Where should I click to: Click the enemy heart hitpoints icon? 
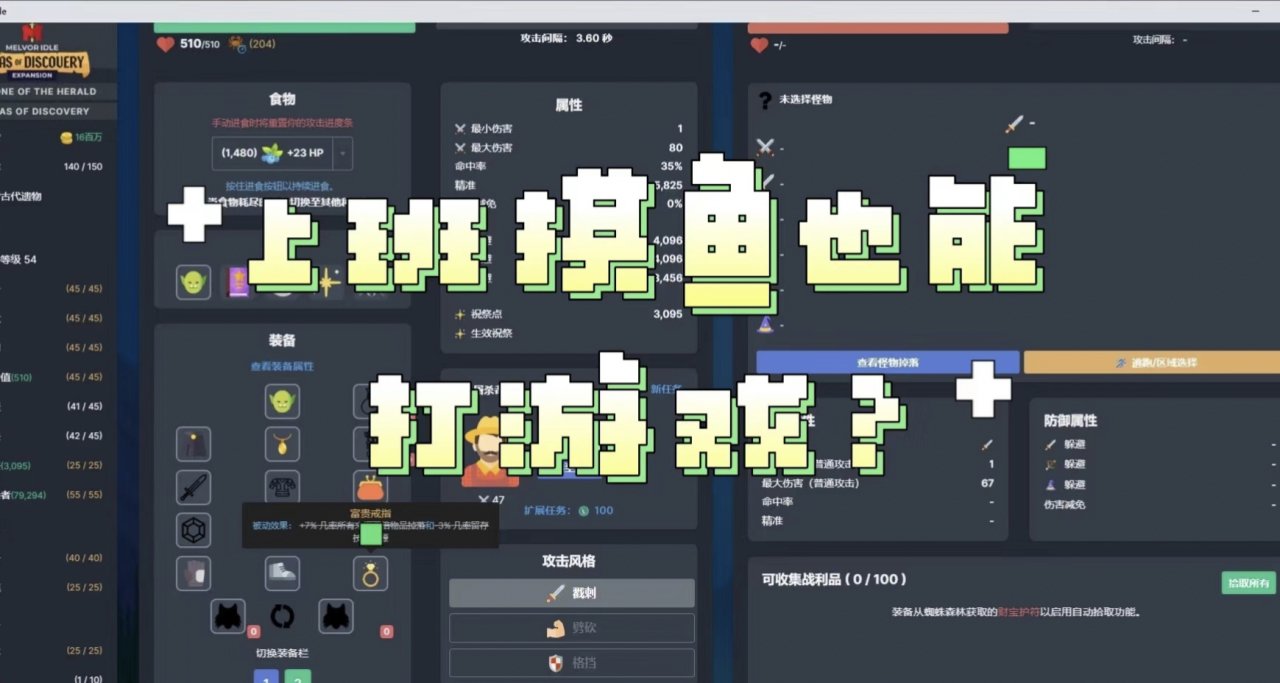click(760, 45)
